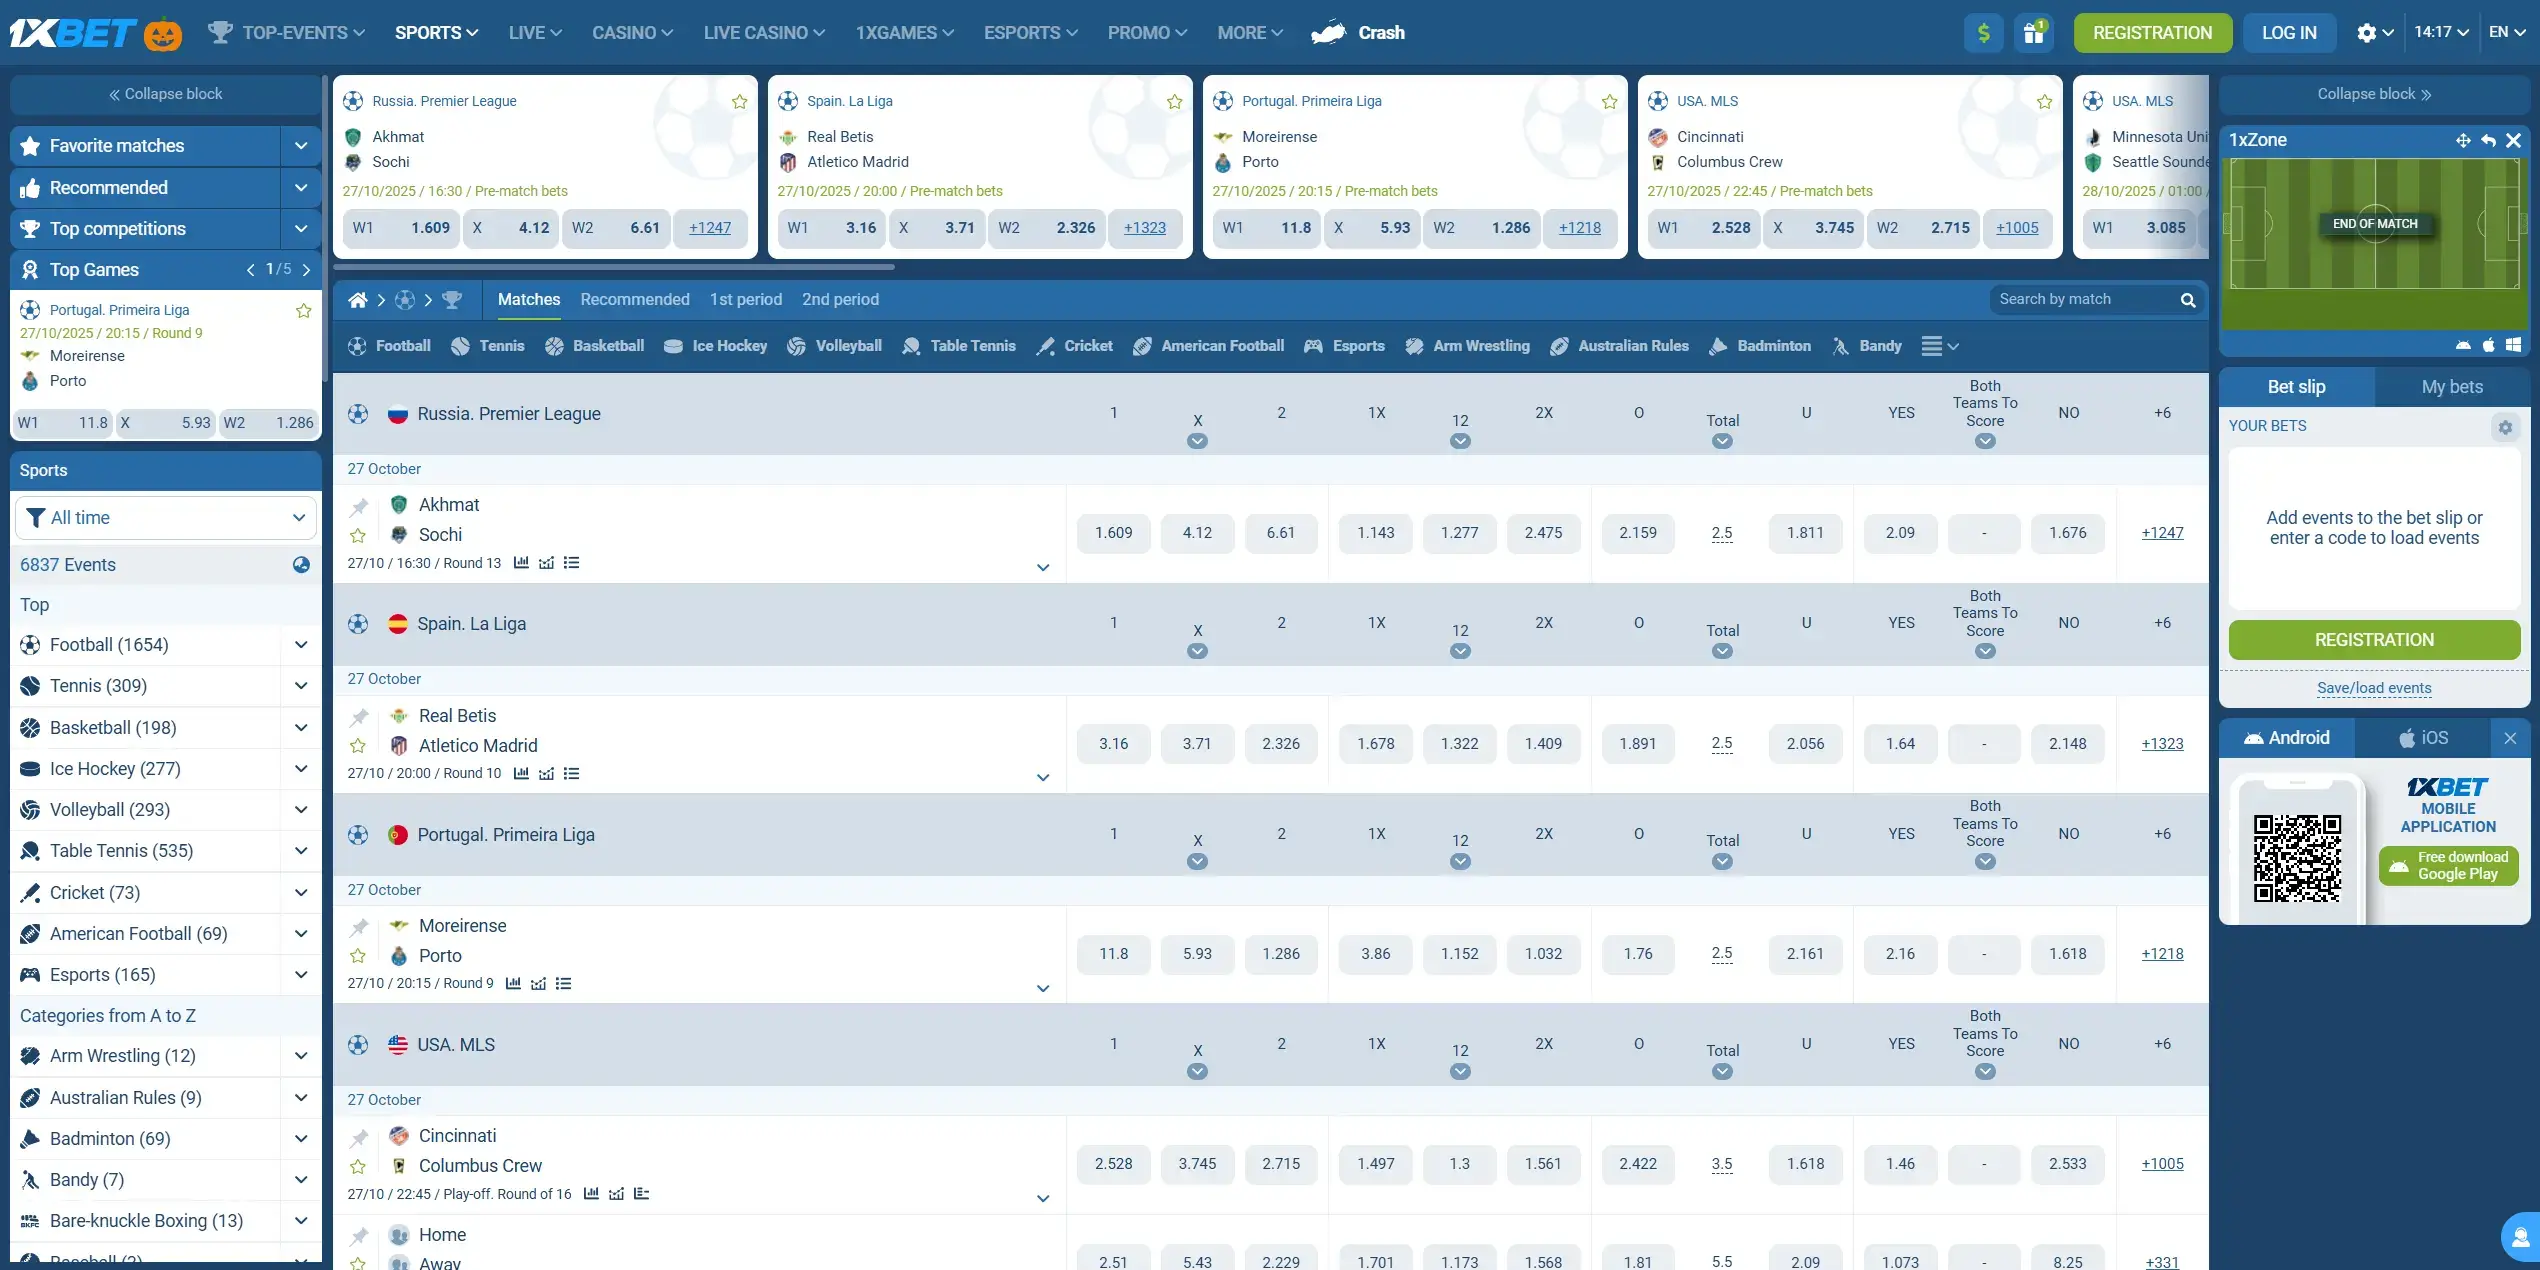2540x1270 pixels.
Task: Click the green REGISTRATION button in header
Action: click(x=2152, y=33)
